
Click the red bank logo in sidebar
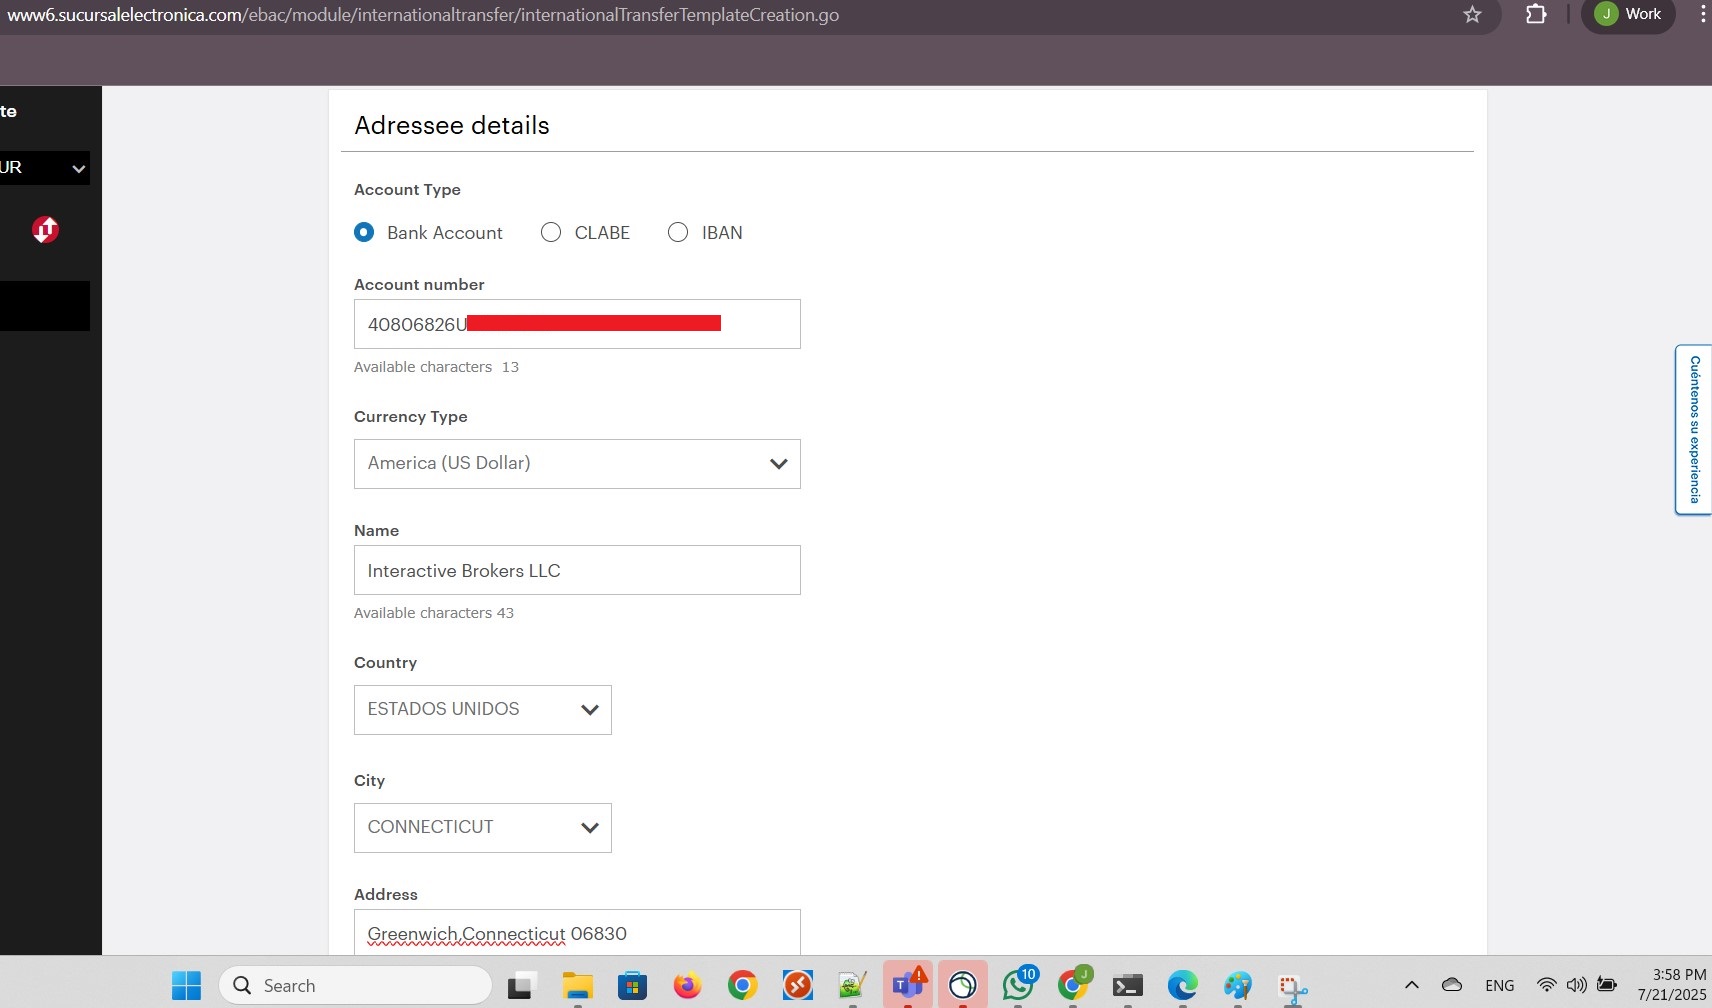pyautogui.click(x=45, y=230)
